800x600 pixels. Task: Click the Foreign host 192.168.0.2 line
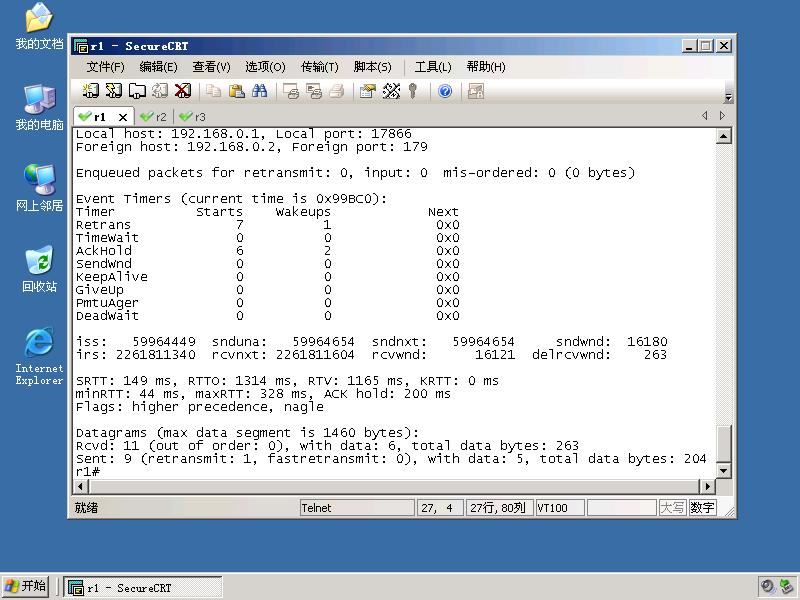(252, 147)
